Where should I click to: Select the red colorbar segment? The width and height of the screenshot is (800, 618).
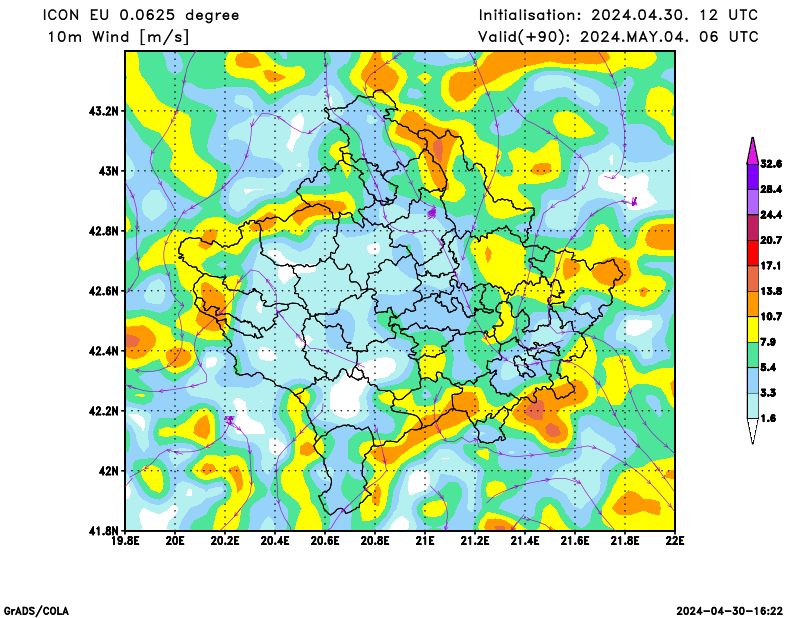click(x=753, y=253)
